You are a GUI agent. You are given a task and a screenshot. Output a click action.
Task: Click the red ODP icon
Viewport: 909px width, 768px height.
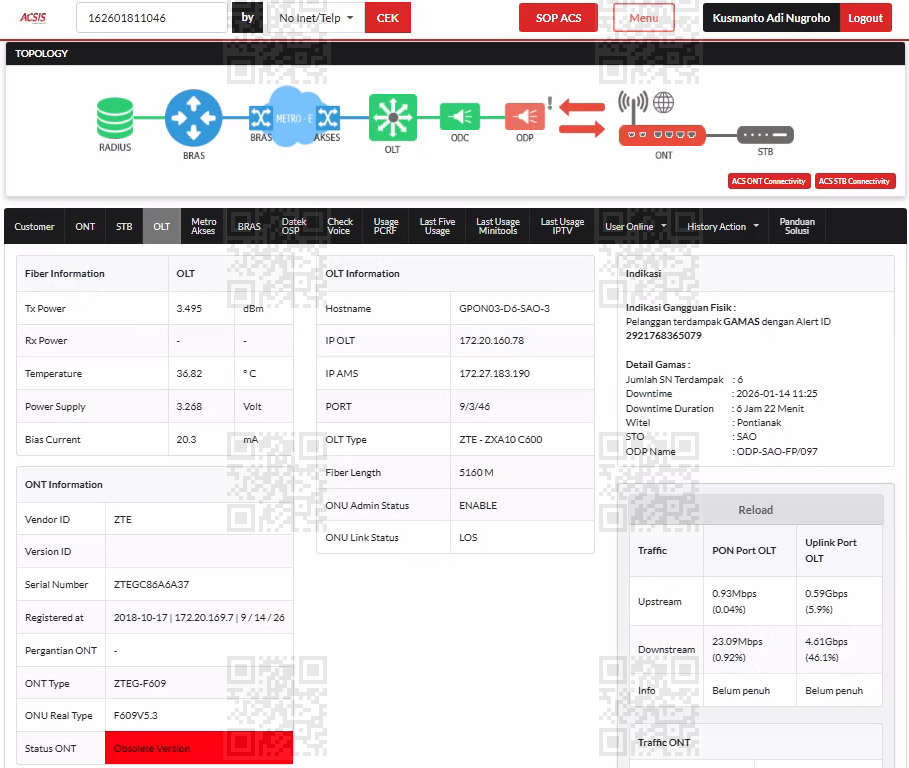click(x=525, y=117)
